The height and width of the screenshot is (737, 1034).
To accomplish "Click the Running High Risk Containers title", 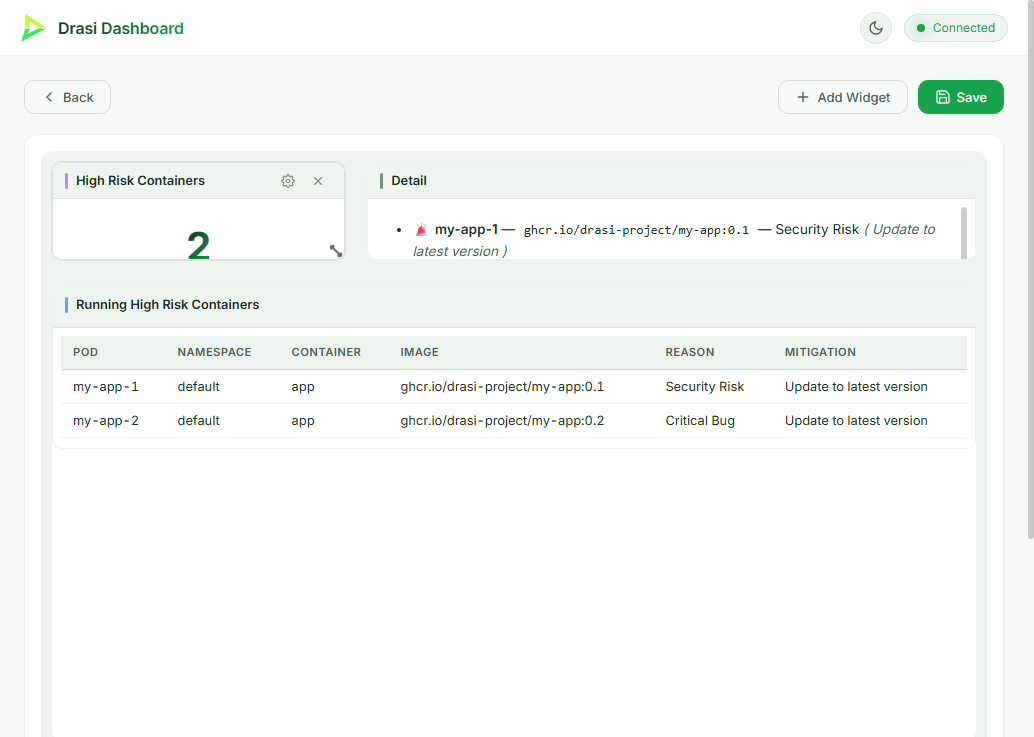I will point(167,305).
